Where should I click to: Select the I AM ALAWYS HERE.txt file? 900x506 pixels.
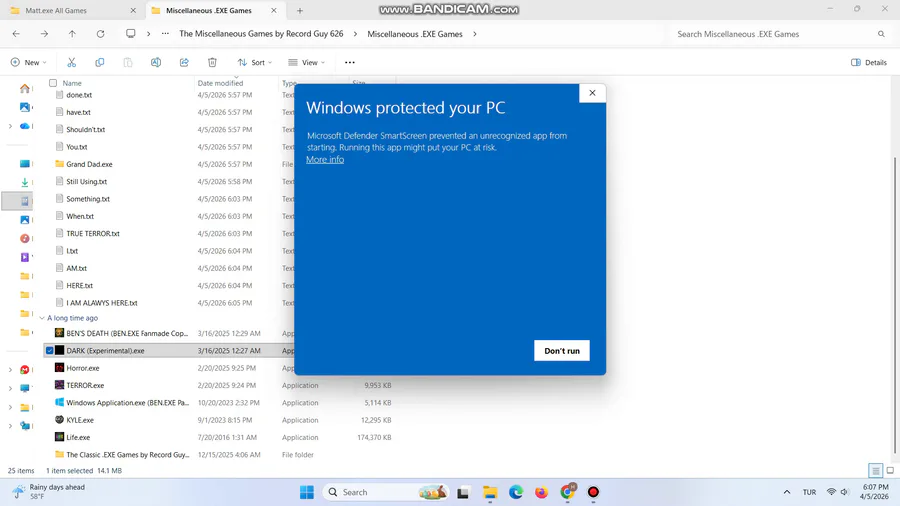tap(102, 303)
